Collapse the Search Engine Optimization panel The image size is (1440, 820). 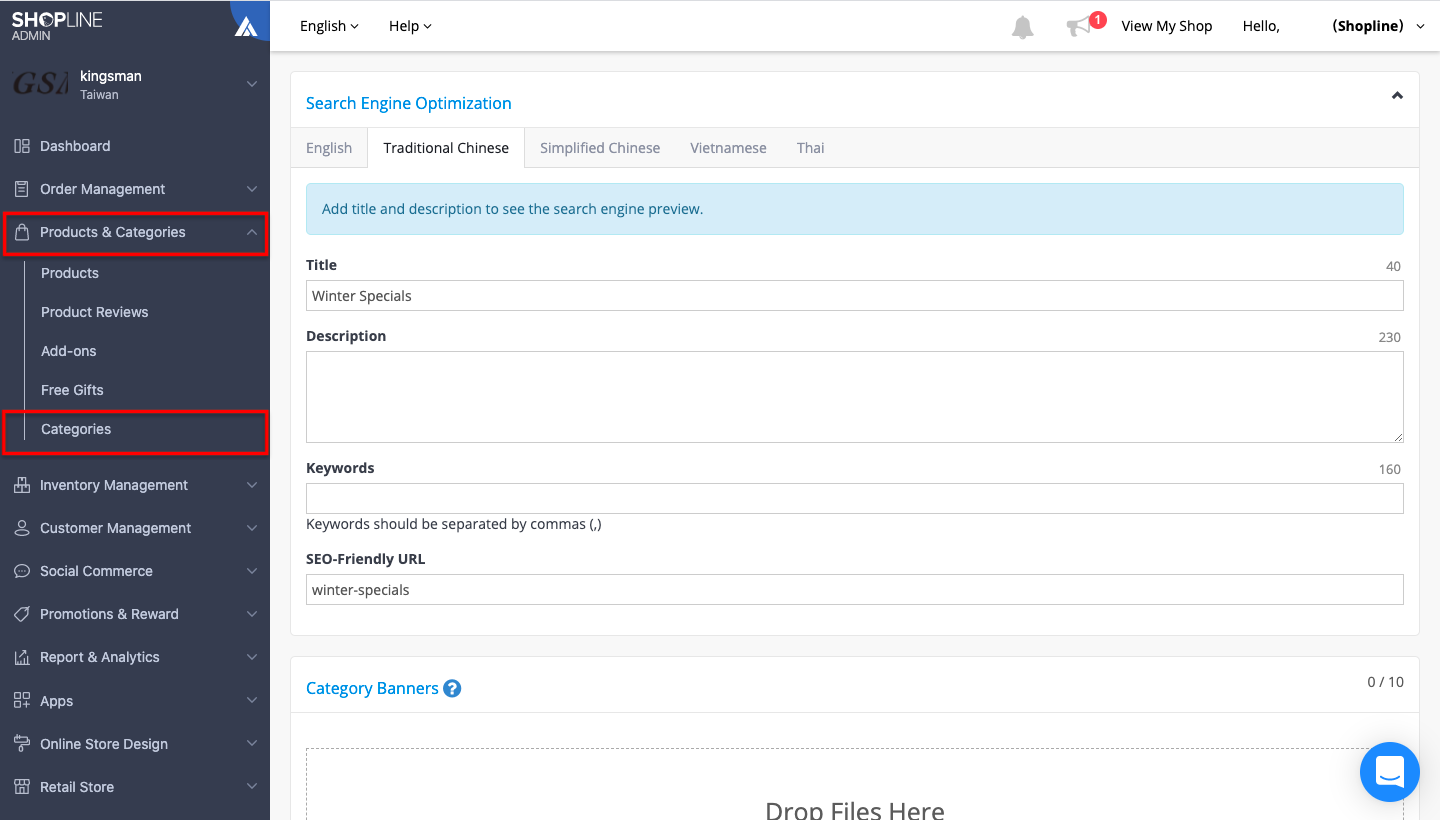coord(1397,96)
